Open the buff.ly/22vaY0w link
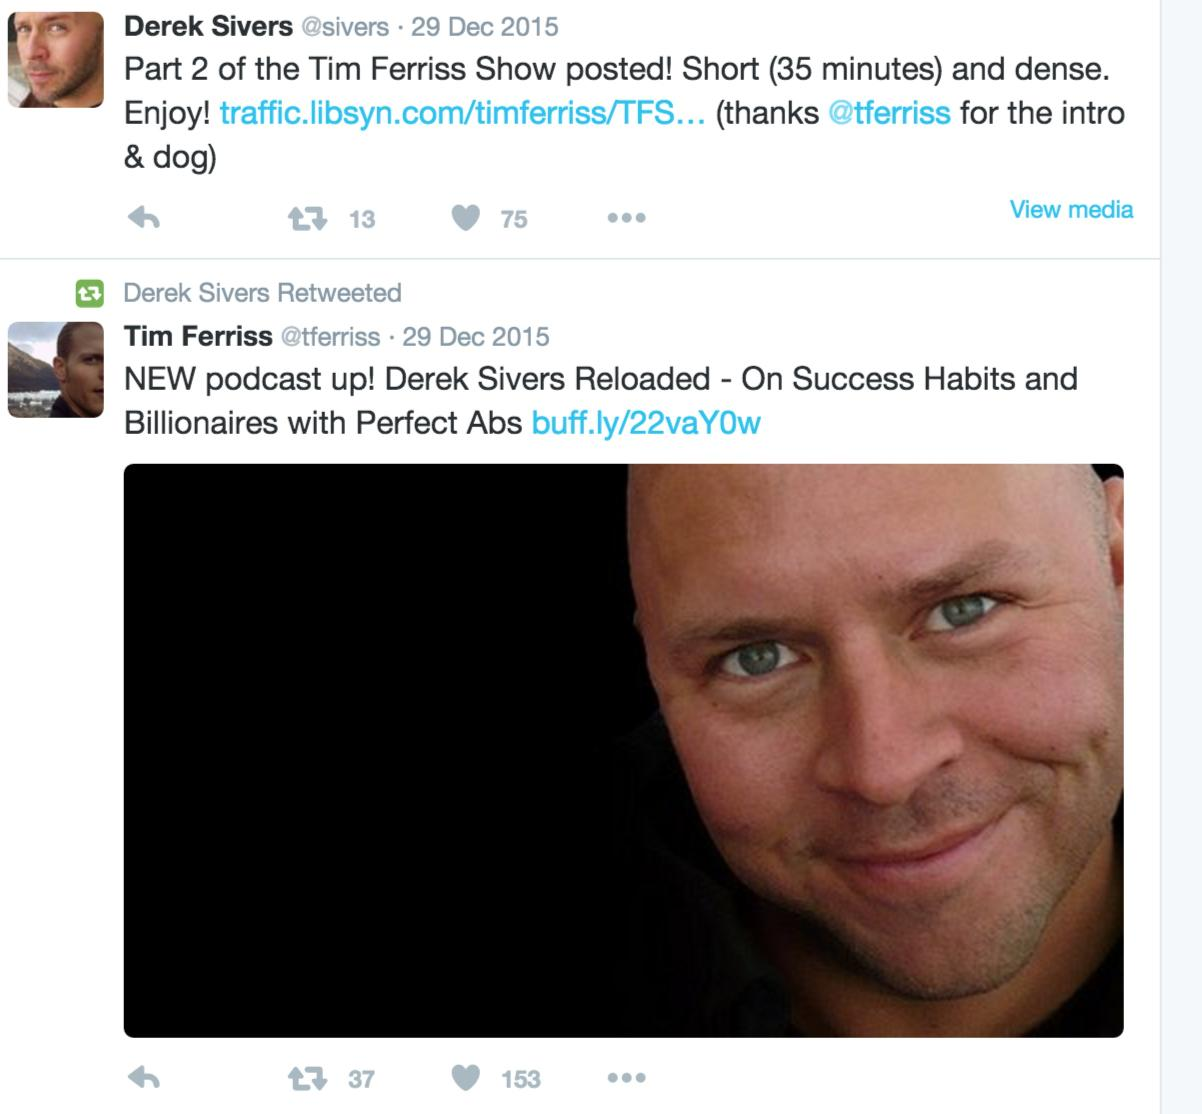Screen dimensions: 1202x1114 click(646, 423)
